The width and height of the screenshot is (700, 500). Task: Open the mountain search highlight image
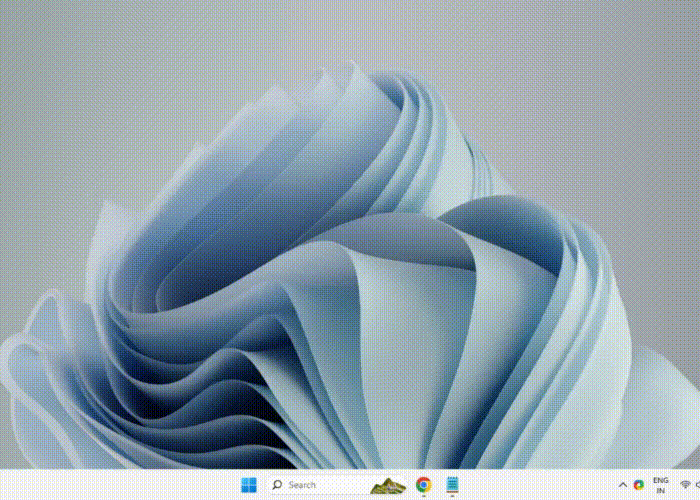[x=388, y=486]
